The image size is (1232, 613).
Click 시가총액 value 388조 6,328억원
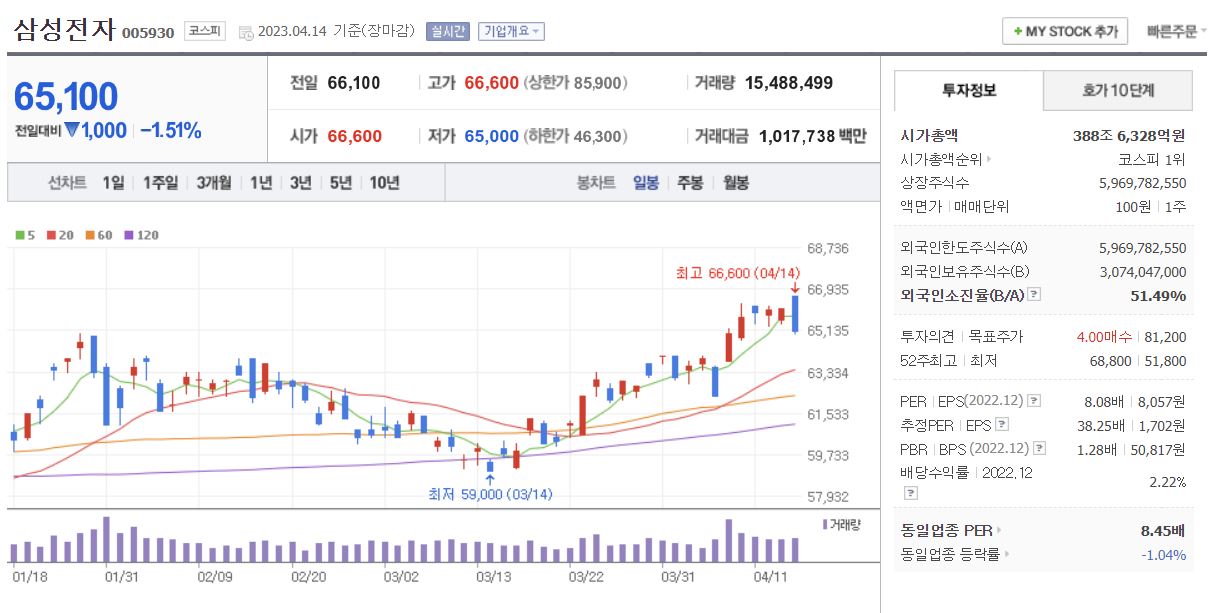click(1129, 135)
